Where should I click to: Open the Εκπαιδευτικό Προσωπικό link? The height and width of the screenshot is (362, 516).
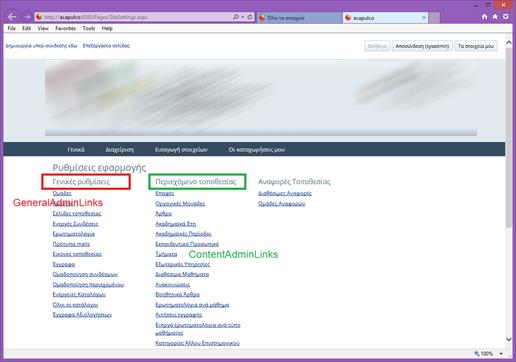pyautogui.click(x=187, y=244)
